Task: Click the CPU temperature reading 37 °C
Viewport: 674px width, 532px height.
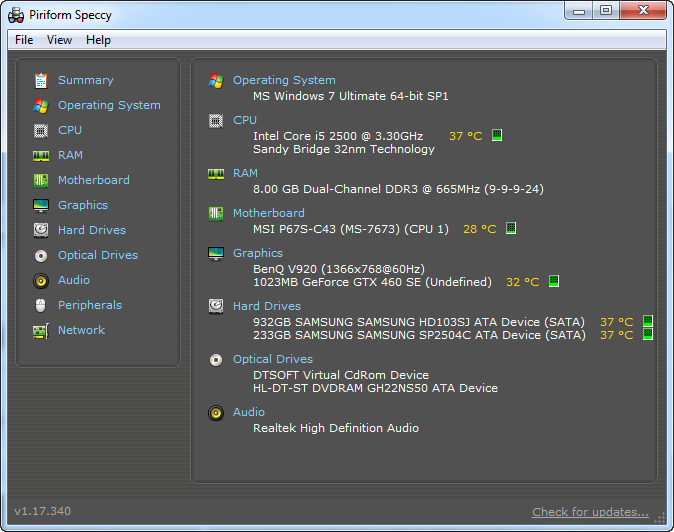Action: (466, 136)
